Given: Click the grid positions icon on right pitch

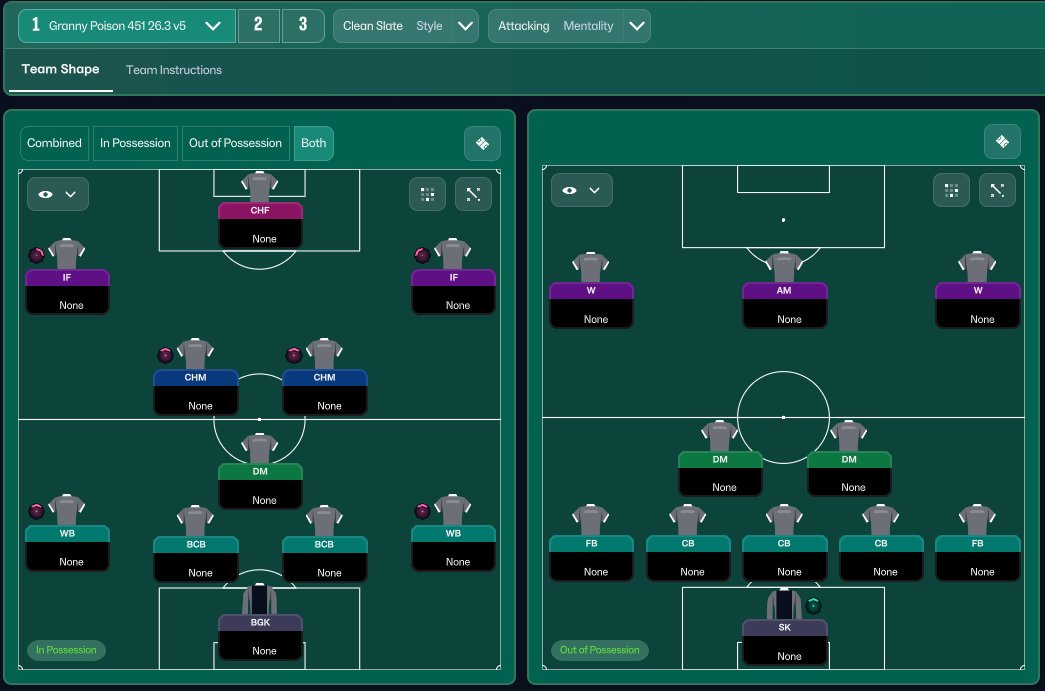Looking at the screenshot, I should pyautogui.click(x=951, y=191).
